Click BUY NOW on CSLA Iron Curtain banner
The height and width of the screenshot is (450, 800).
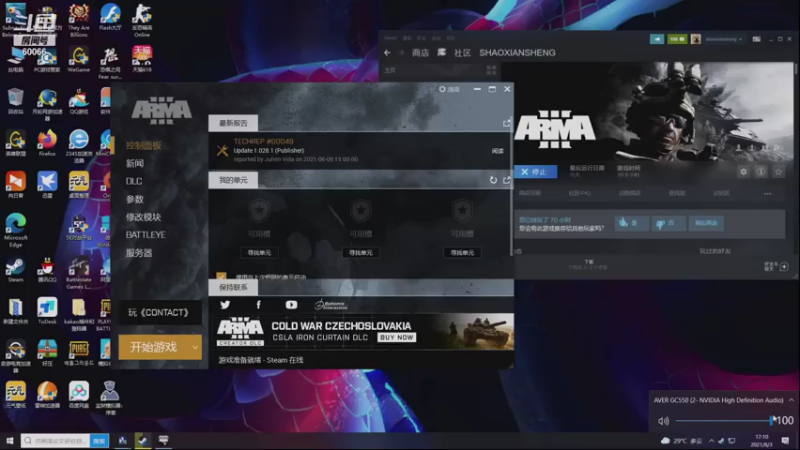(x=396, y=337)
